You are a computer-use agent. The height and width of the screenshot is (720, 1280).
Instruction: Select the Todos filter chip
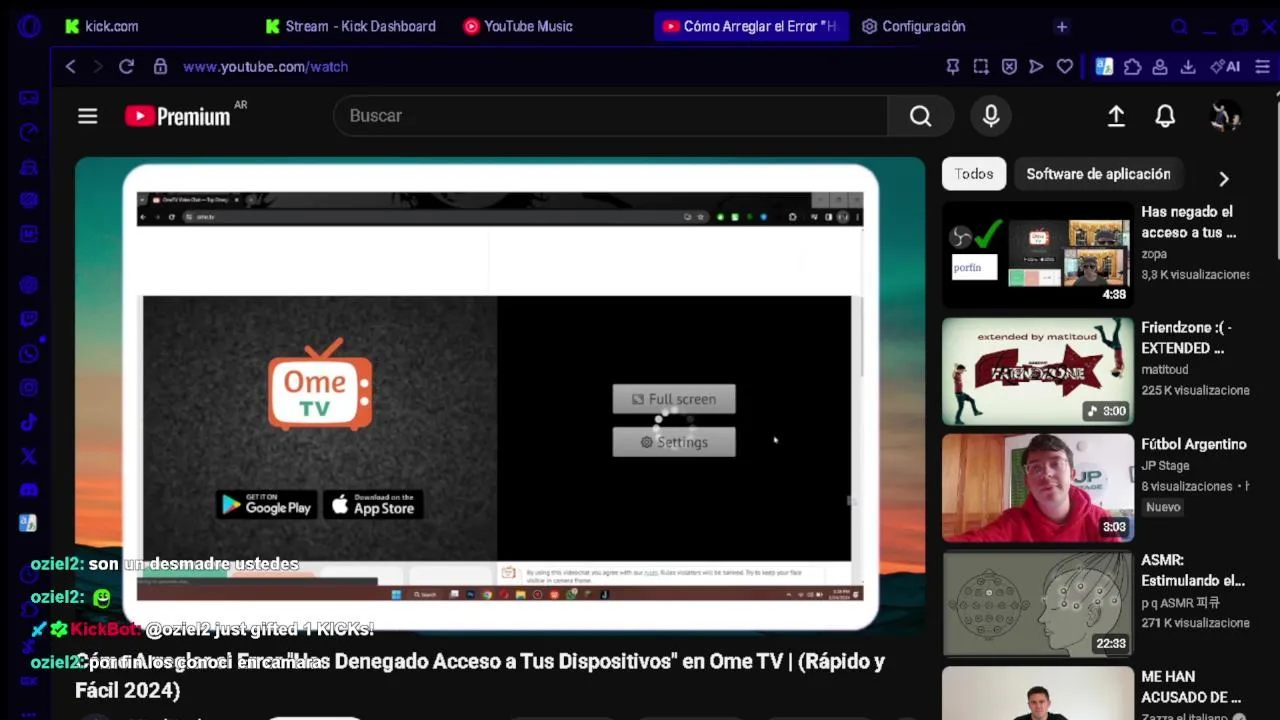(974, 174)
